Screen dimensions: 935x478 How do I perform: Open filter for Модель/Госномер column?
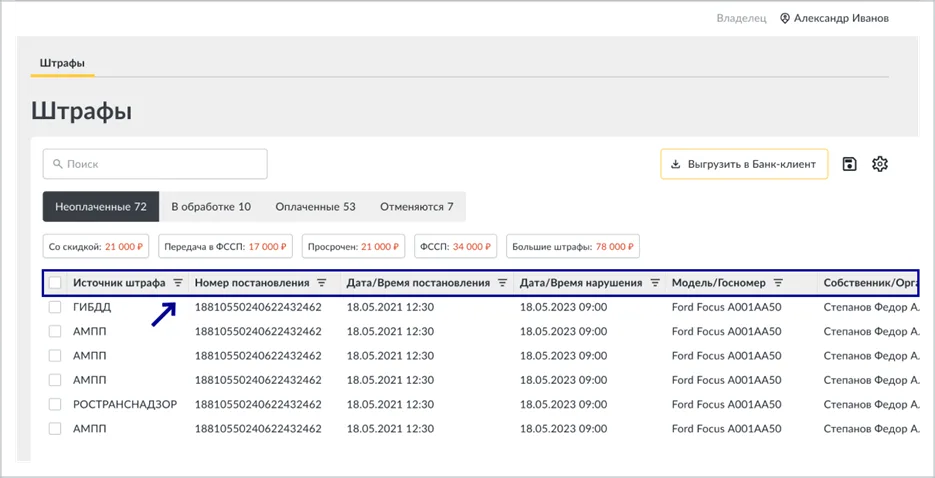778,283
